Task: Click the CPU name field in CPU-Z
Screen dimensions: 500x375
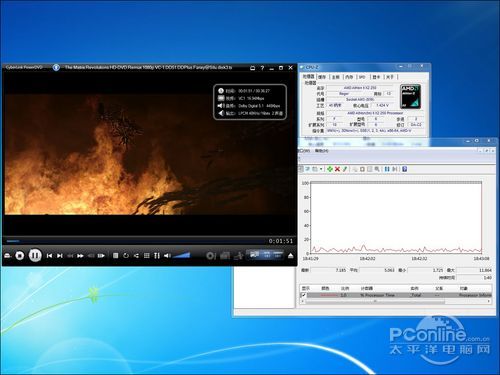Action: (x=360, y=88)
